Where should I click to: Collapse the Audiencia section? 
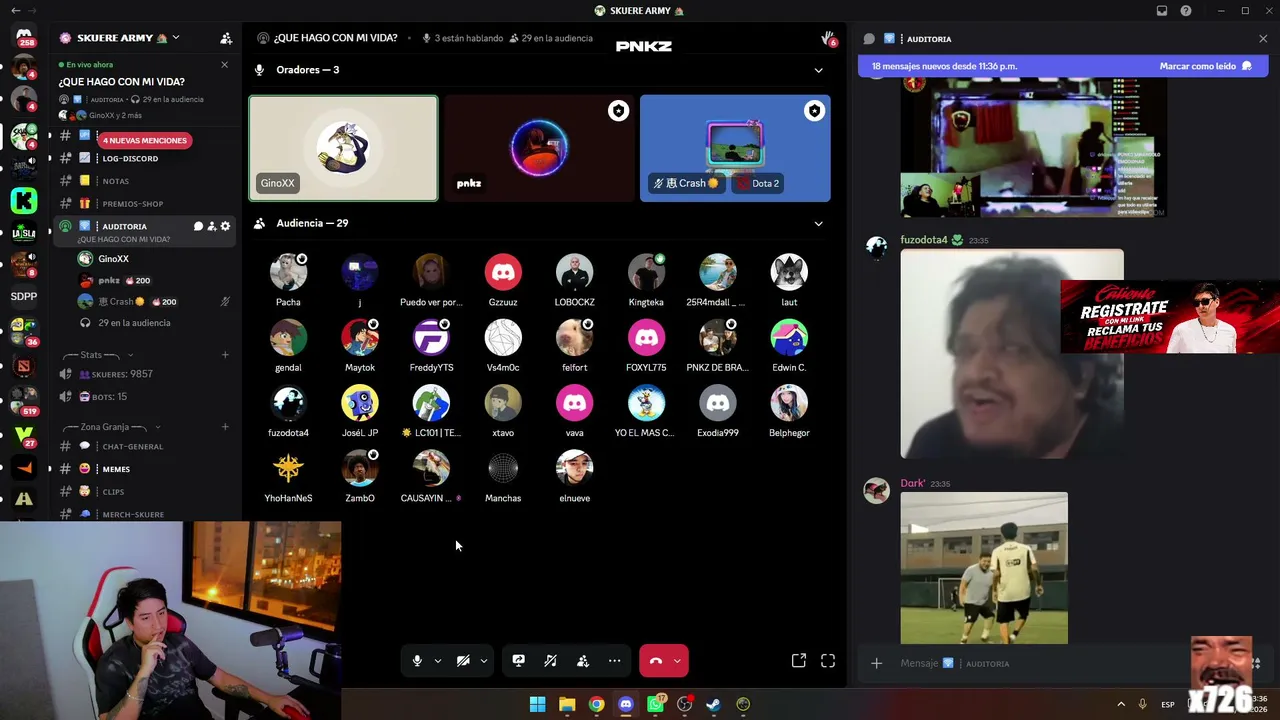point(818,223)
